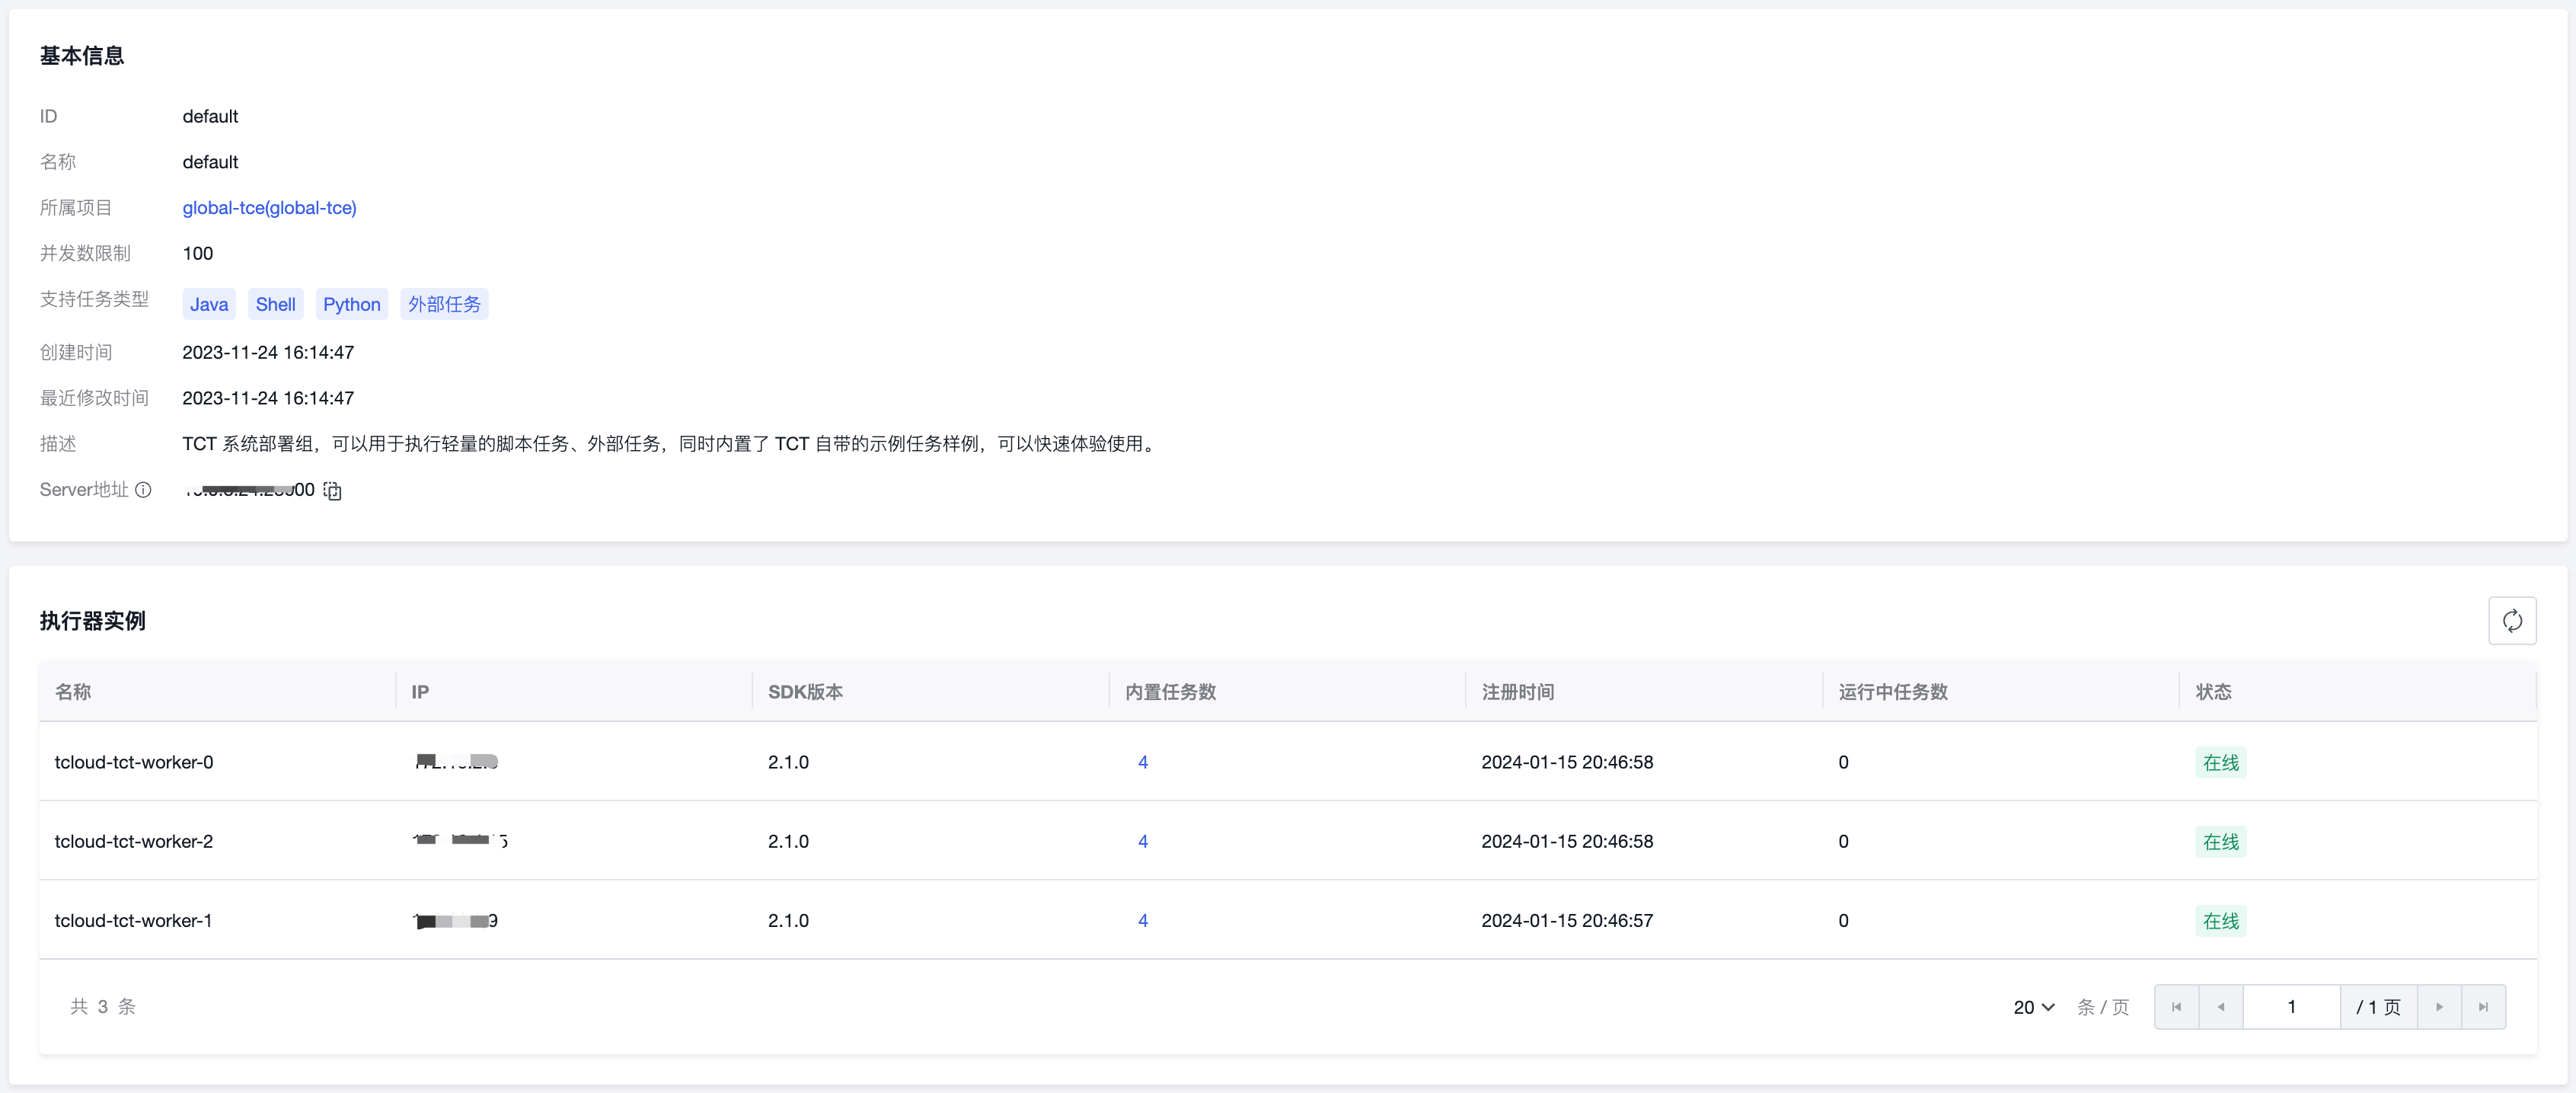Click 在线 status of tcloud-tct-worker-1
Screen dimensions: 2576x1093
(x=2221, y=921)
